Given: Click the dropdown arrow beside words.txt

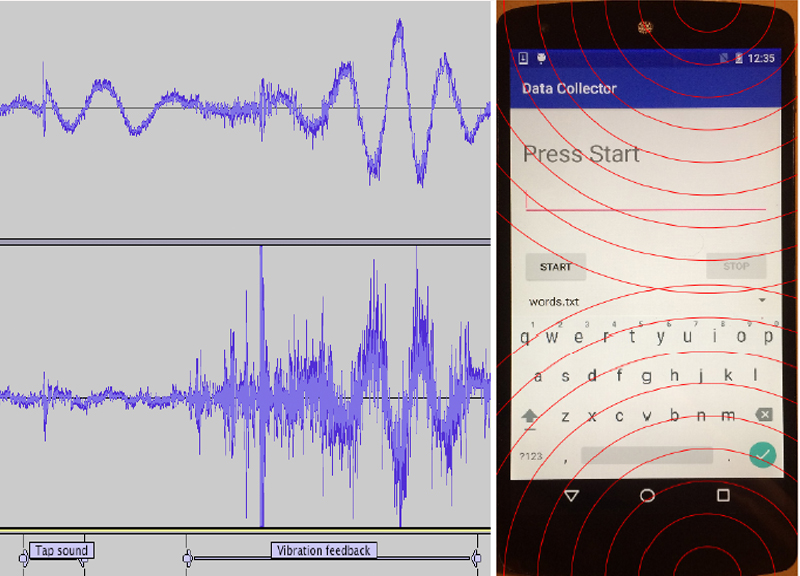Looking at the screenshot, I should tap(762, 301).
